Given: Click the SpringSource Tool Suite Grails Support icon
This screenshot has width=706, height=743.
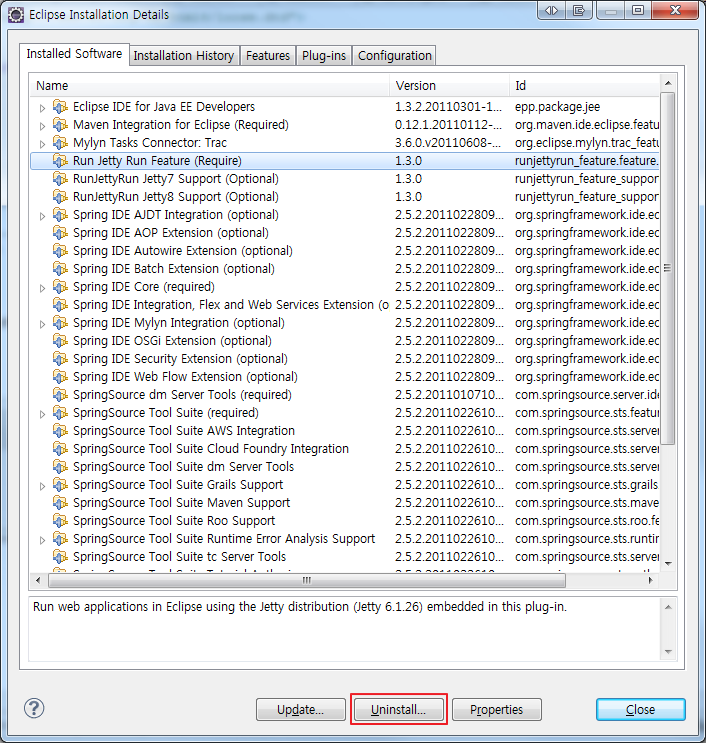Looking at the screenshot, I should point(60,485).
